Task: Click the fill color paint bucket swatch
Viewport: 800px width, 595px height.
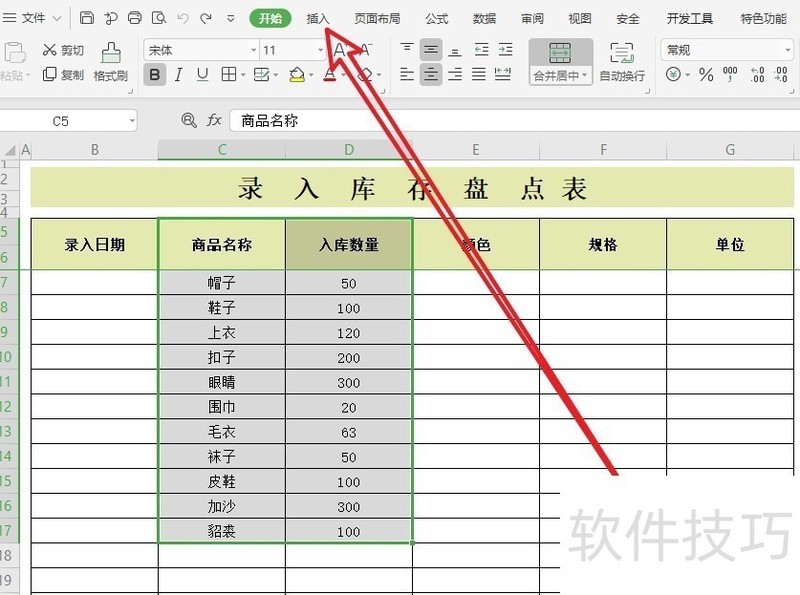Action: tap(296, 75)
